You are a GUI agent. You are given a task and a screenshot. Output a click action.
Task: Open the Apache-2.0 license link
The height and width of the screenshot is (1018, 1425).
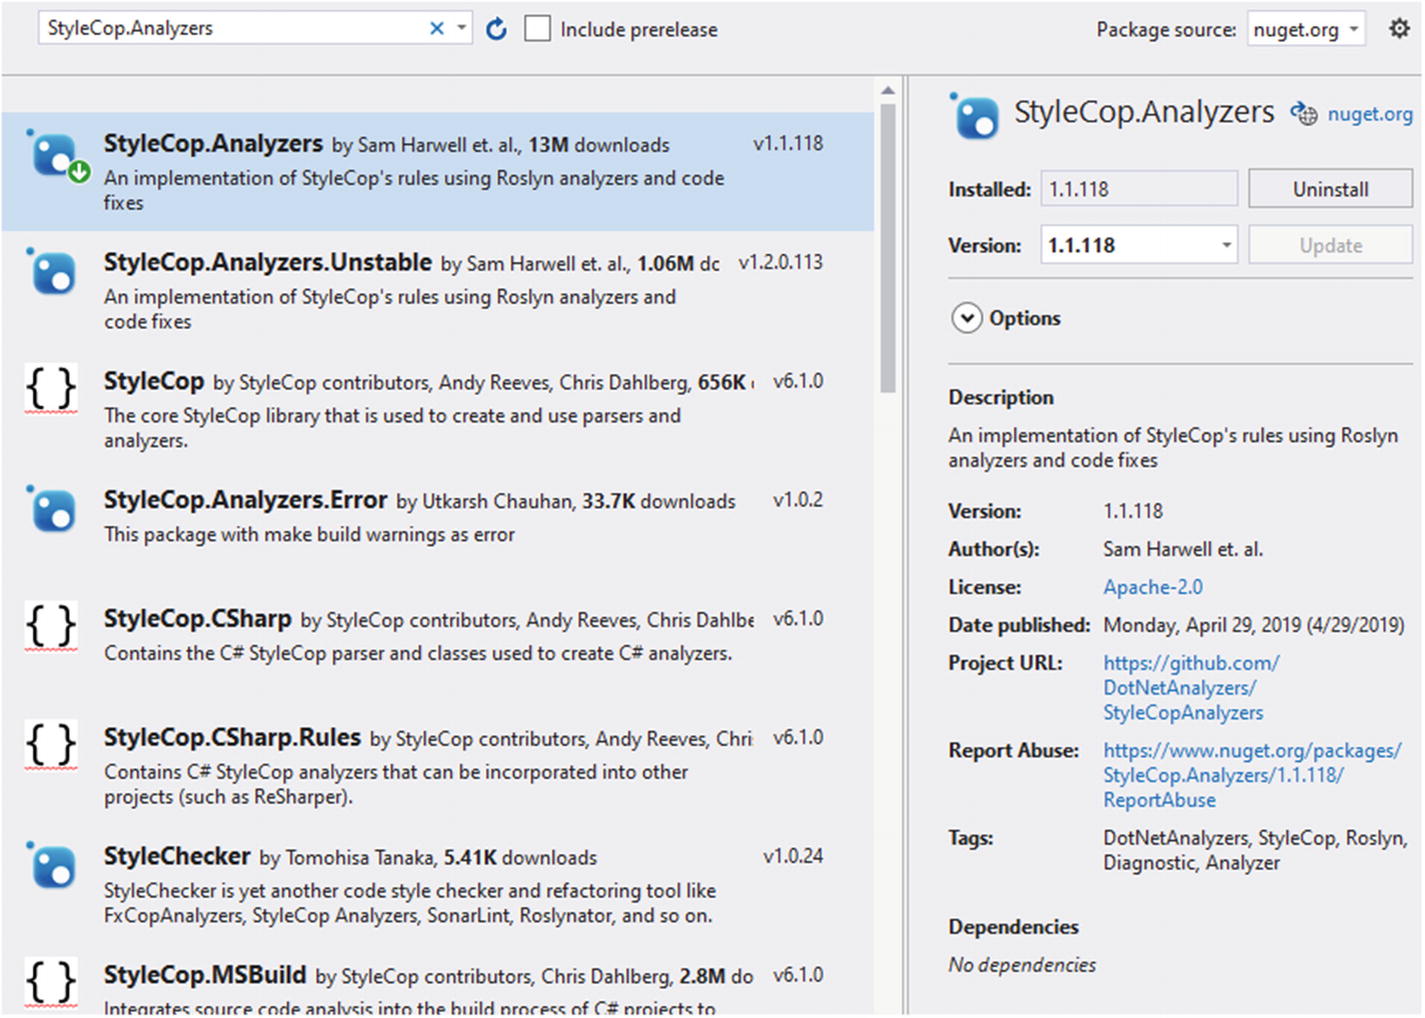click(1152, 587)
